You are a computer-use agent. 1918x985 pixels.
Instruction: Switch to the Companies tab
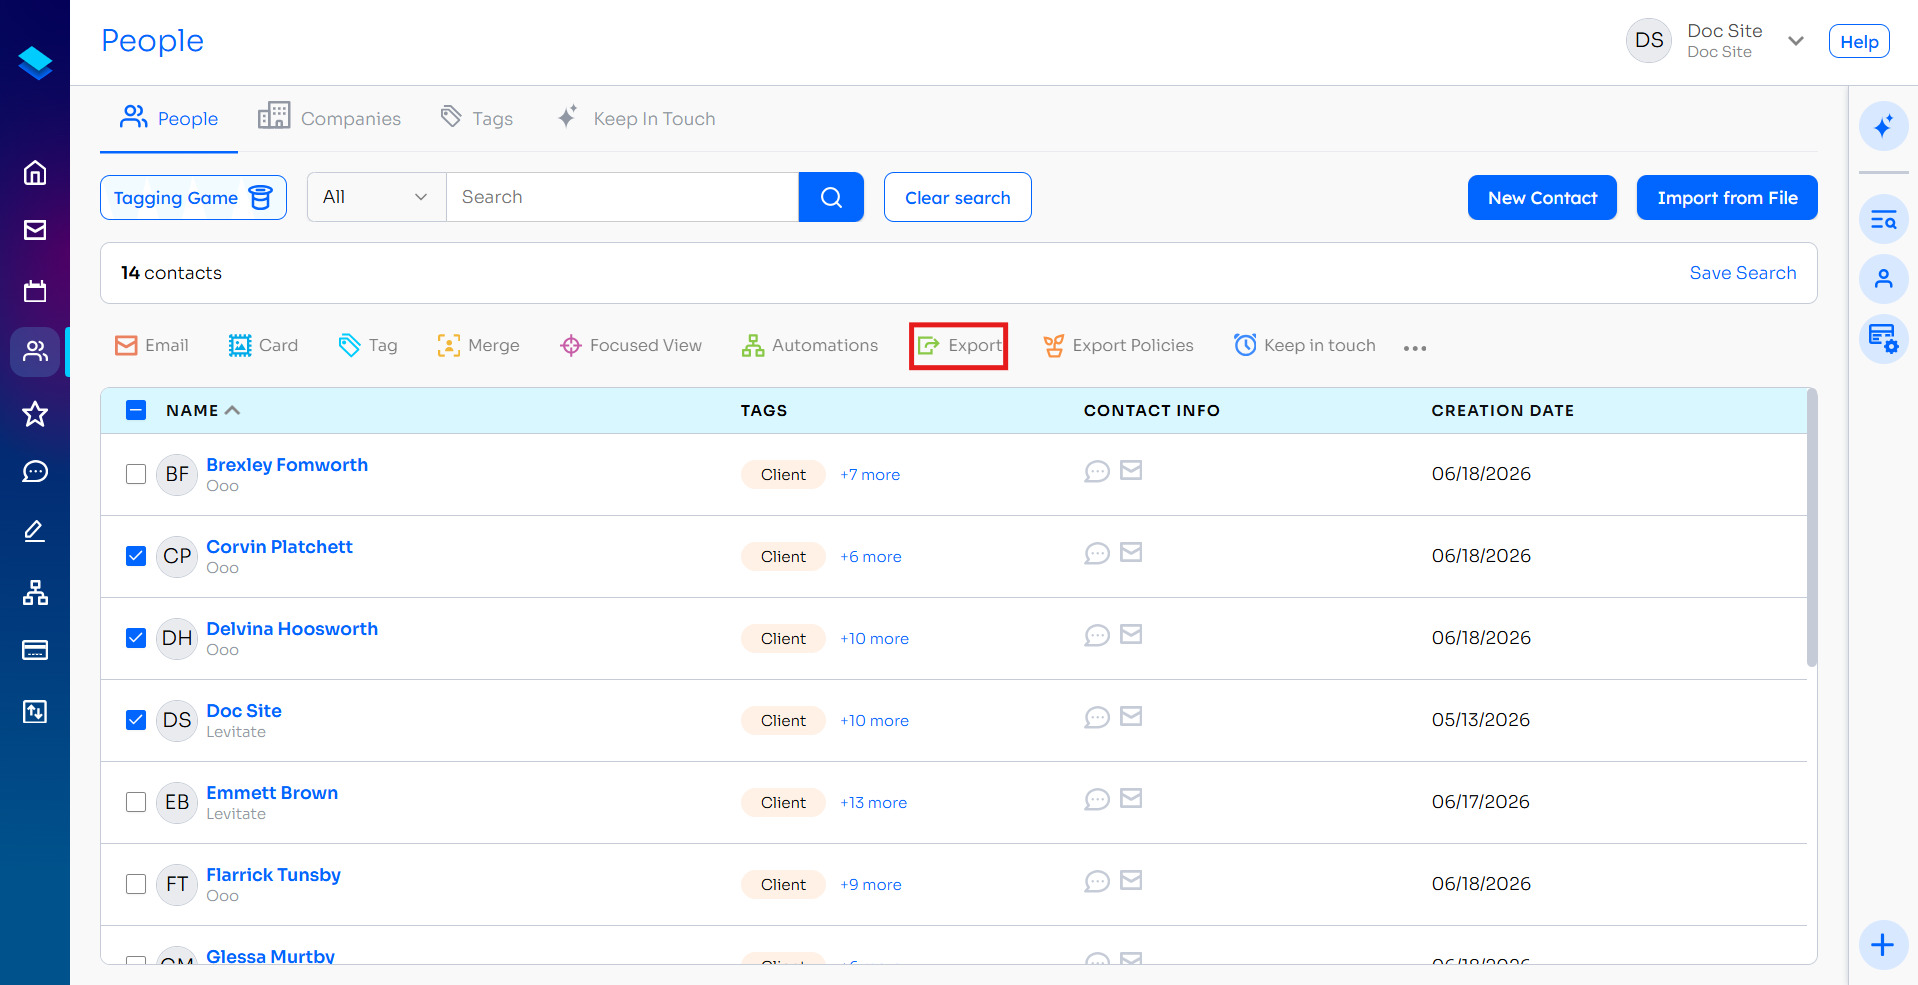[x=329, y=118]
